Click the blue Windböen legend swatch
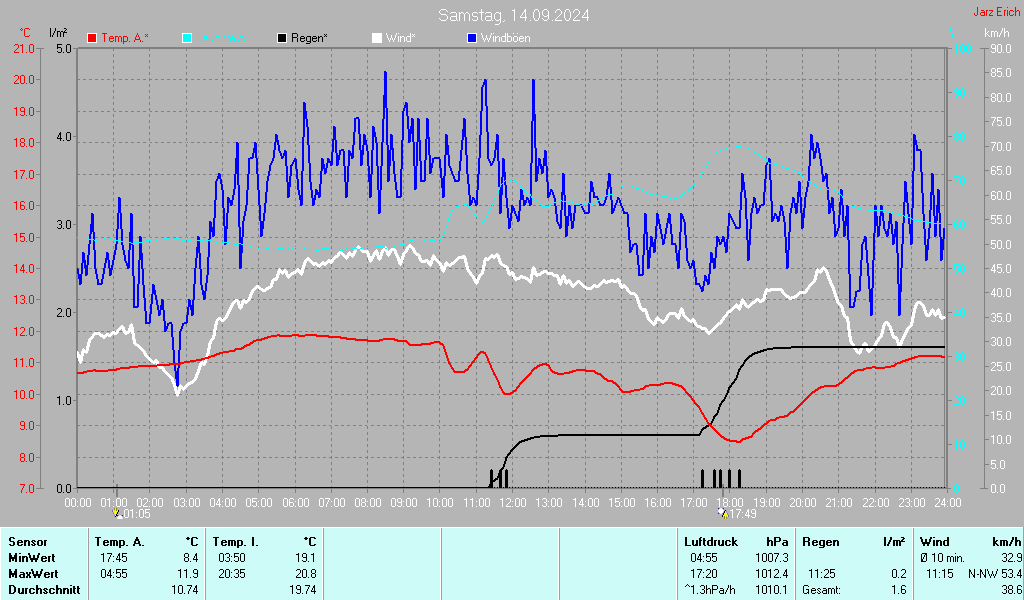Image resolution: width=1024 pixels, height=600 pixels. click(x=473, y=38)
